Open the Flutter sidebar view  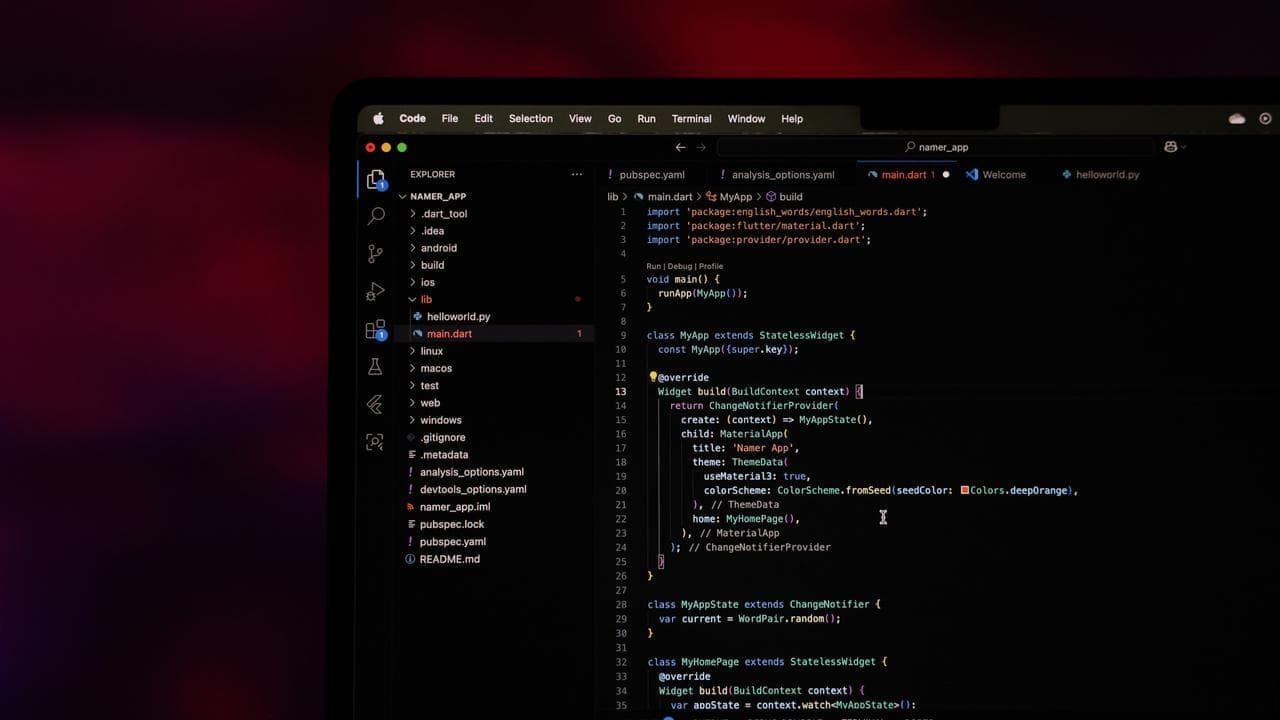coord(375,405)
